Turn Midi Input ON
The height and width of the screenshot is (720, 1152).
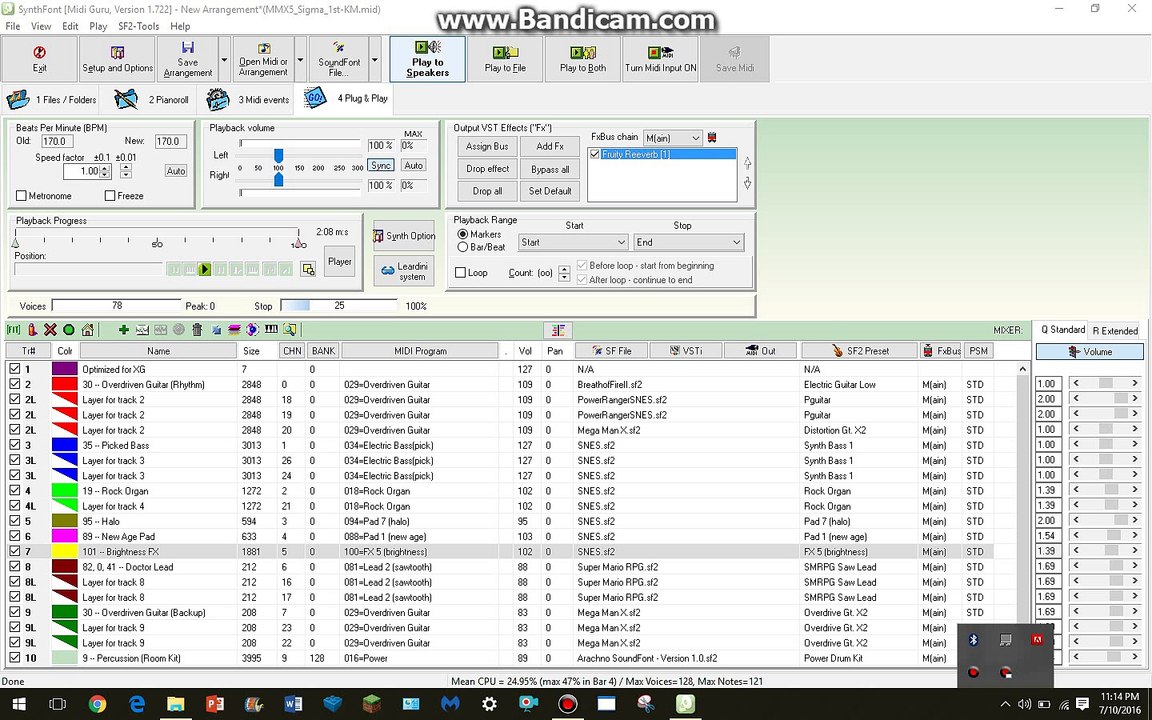point(660,59)
